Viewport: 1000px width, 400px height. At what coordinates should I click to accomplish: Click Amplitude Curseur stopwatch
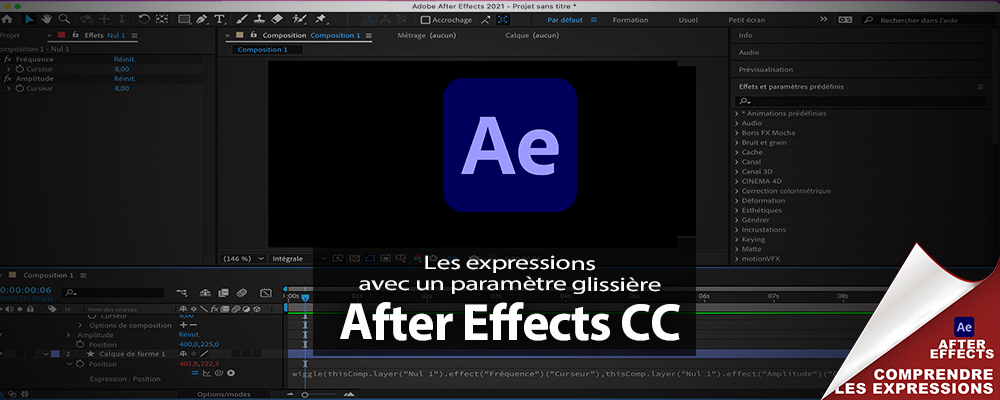[x=20, y=88]
